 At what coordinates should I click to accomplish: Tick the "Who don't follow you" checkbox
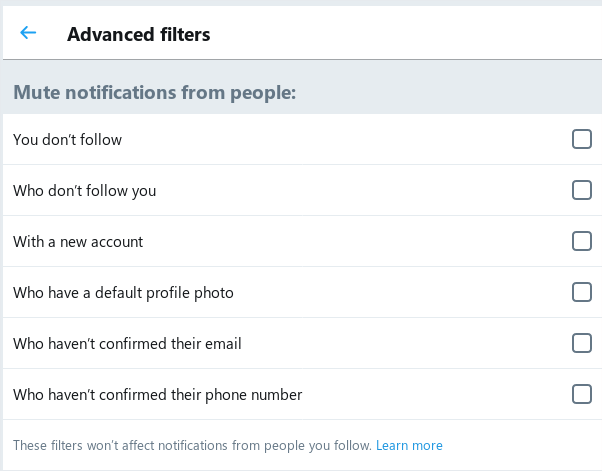582,190
